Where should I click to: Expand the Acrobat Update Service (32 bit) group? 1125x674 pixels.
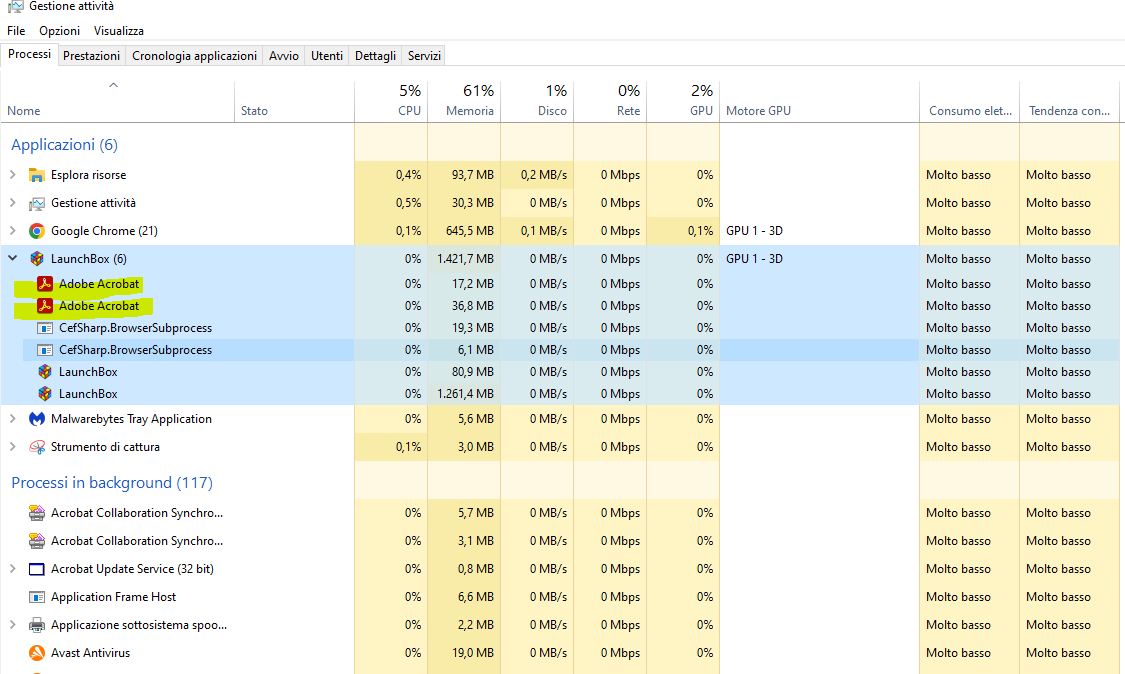(x=12, y=568)
